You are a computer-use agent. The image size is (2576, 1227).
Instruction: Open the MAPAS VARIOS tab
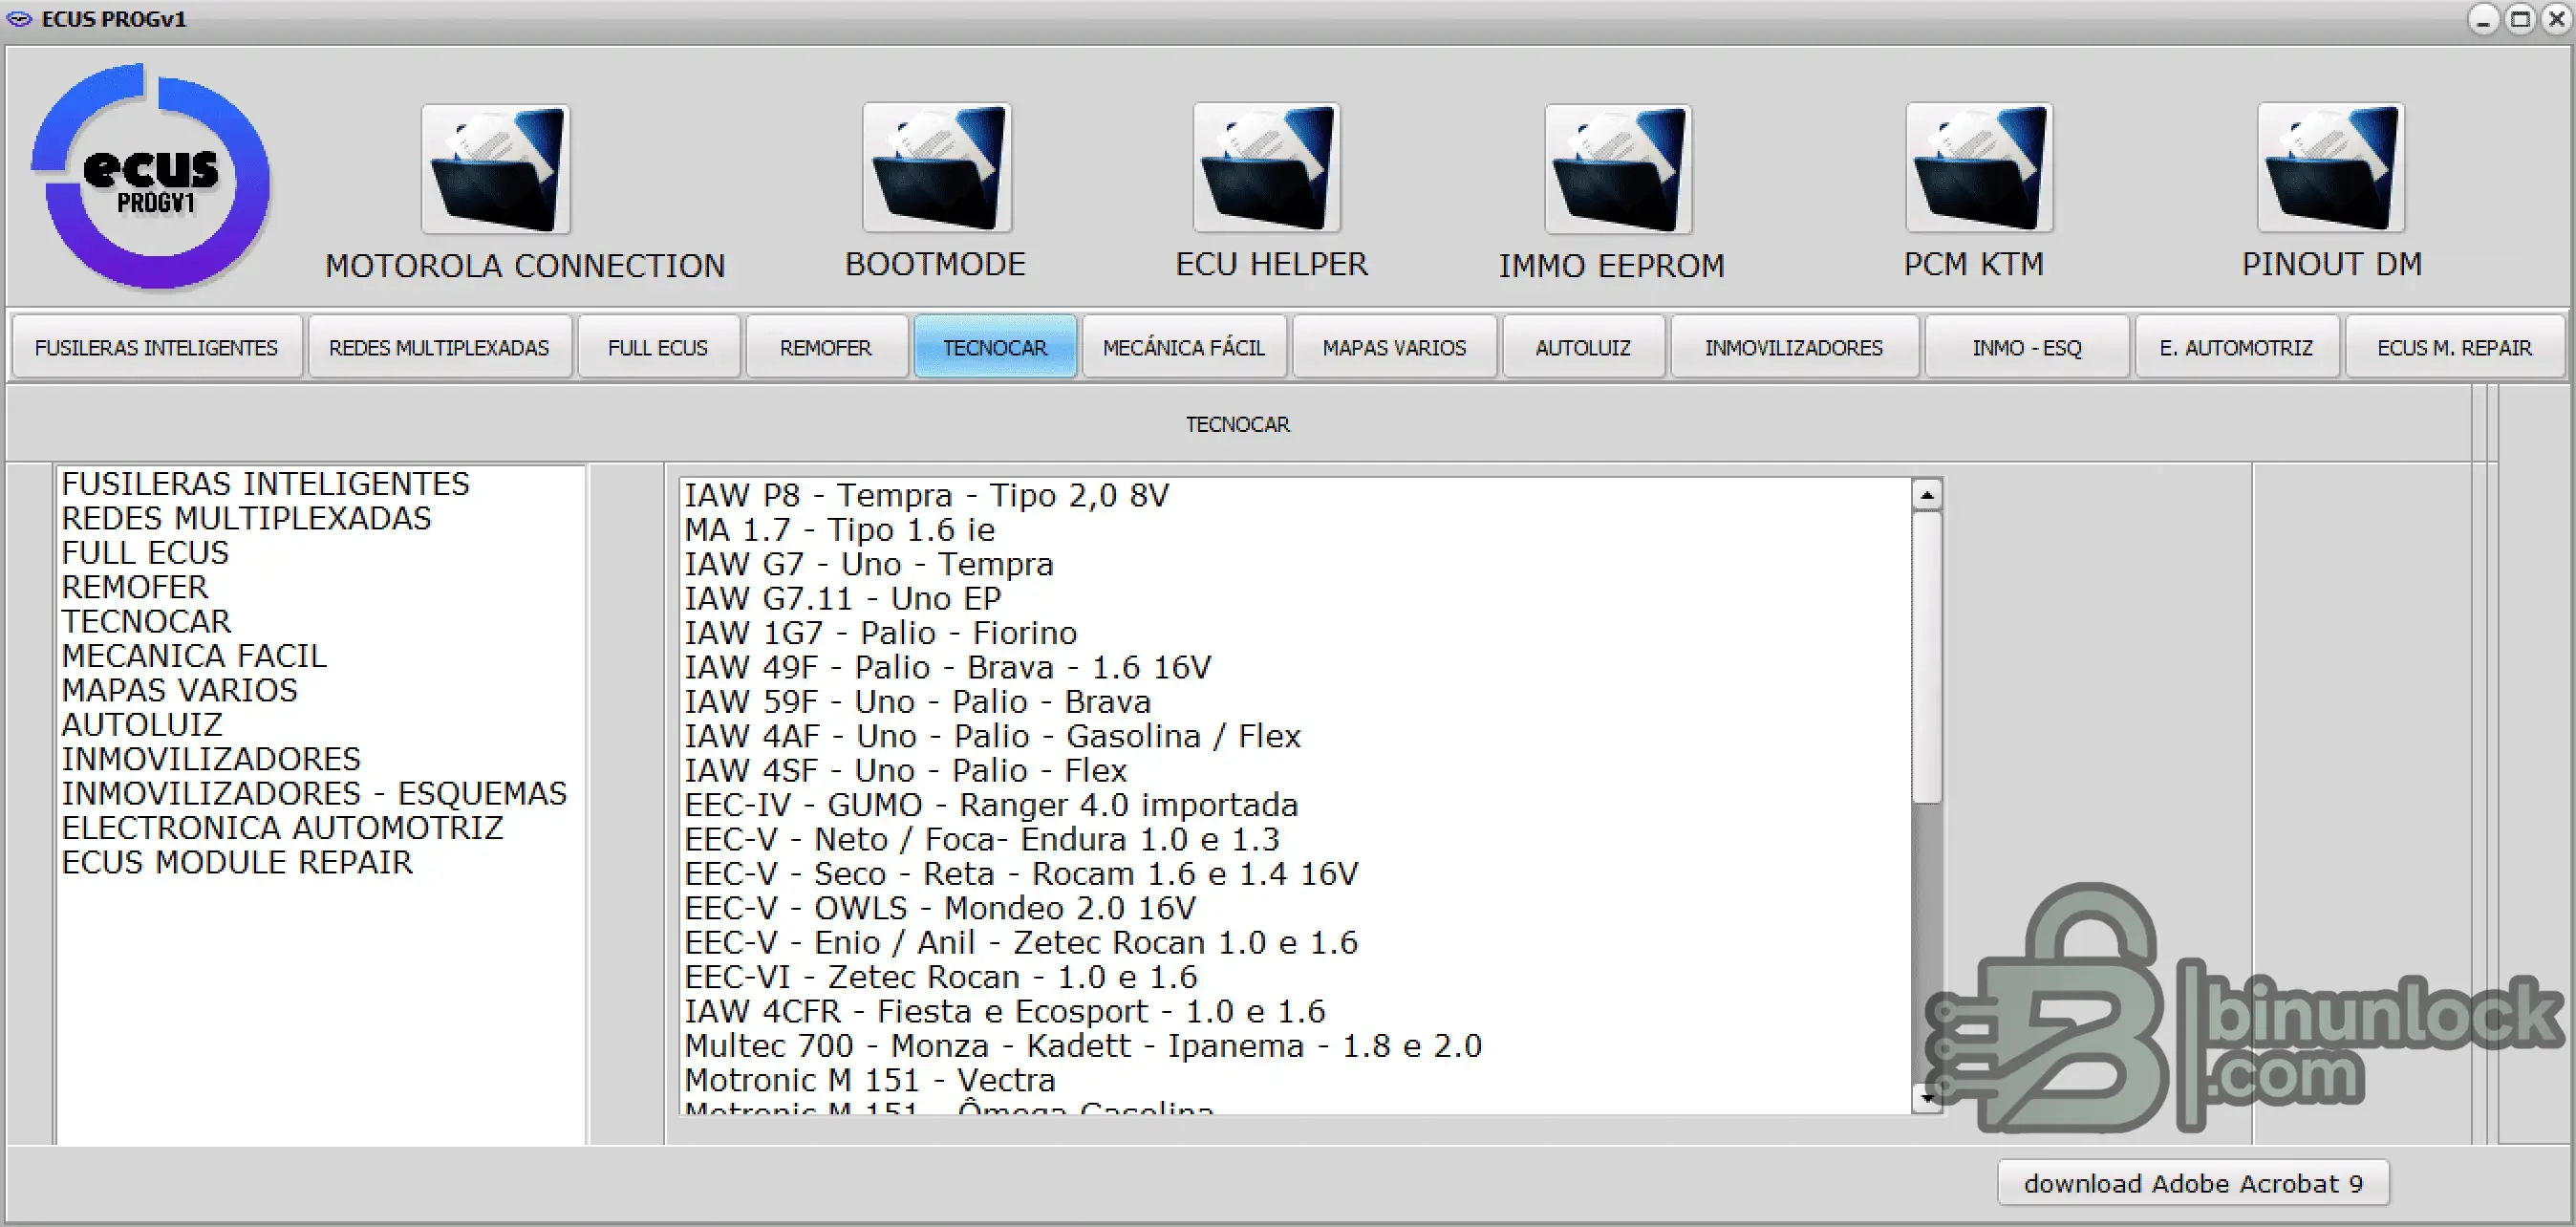(1395, 348)
